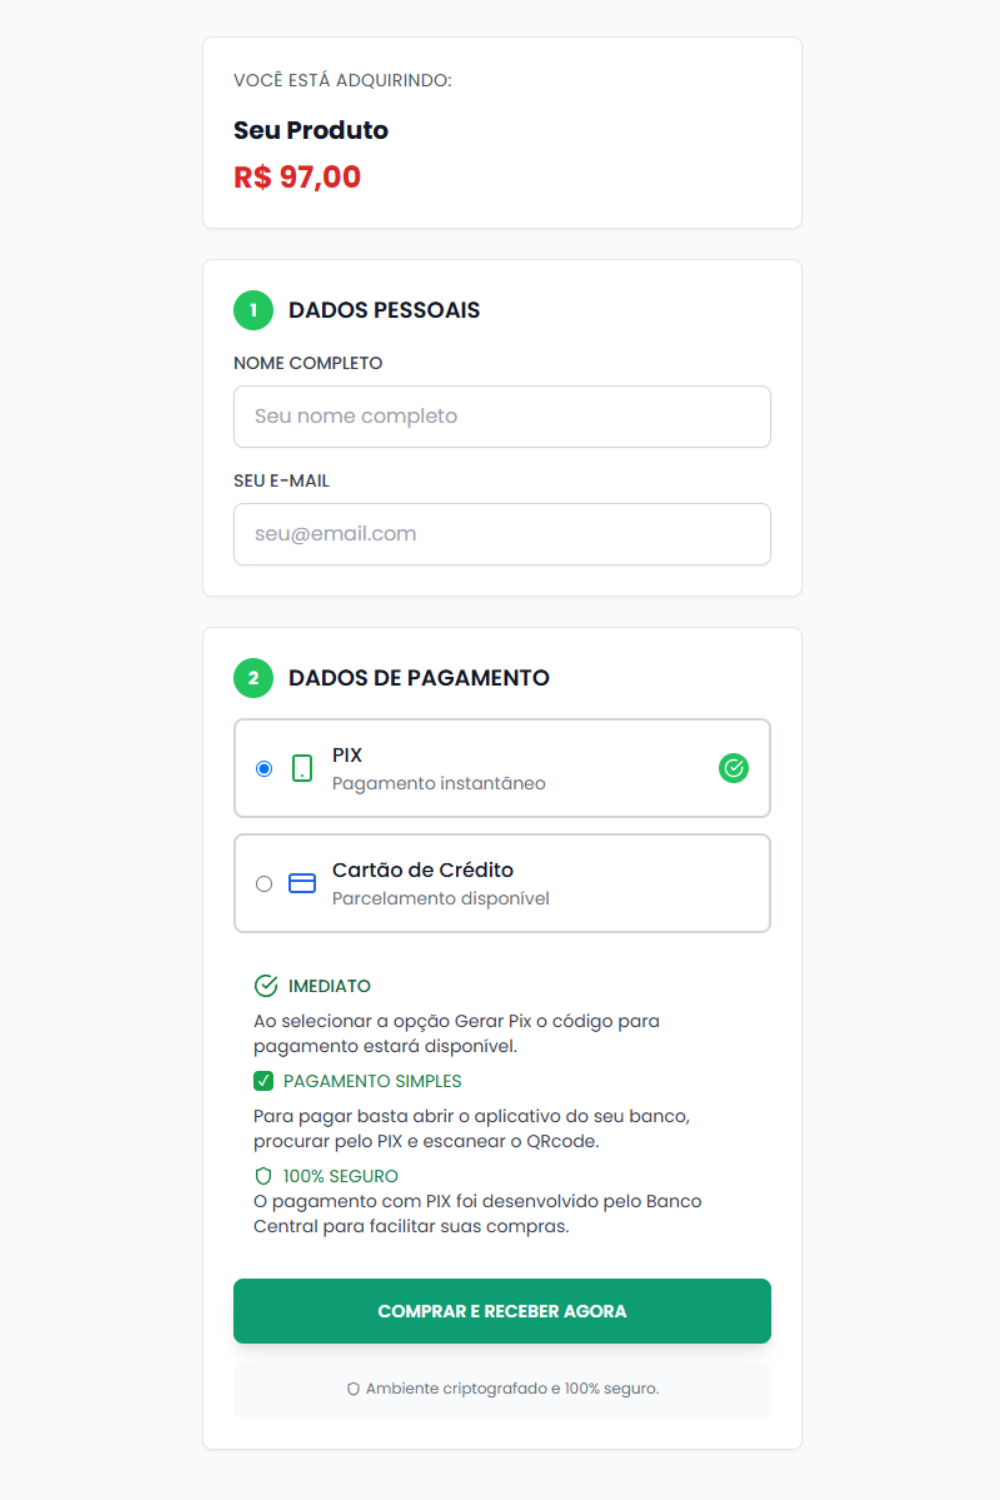Click the Dados de Pagamento heading
This screenshot has width=1000, height=1500.
[x=419, y=678]
